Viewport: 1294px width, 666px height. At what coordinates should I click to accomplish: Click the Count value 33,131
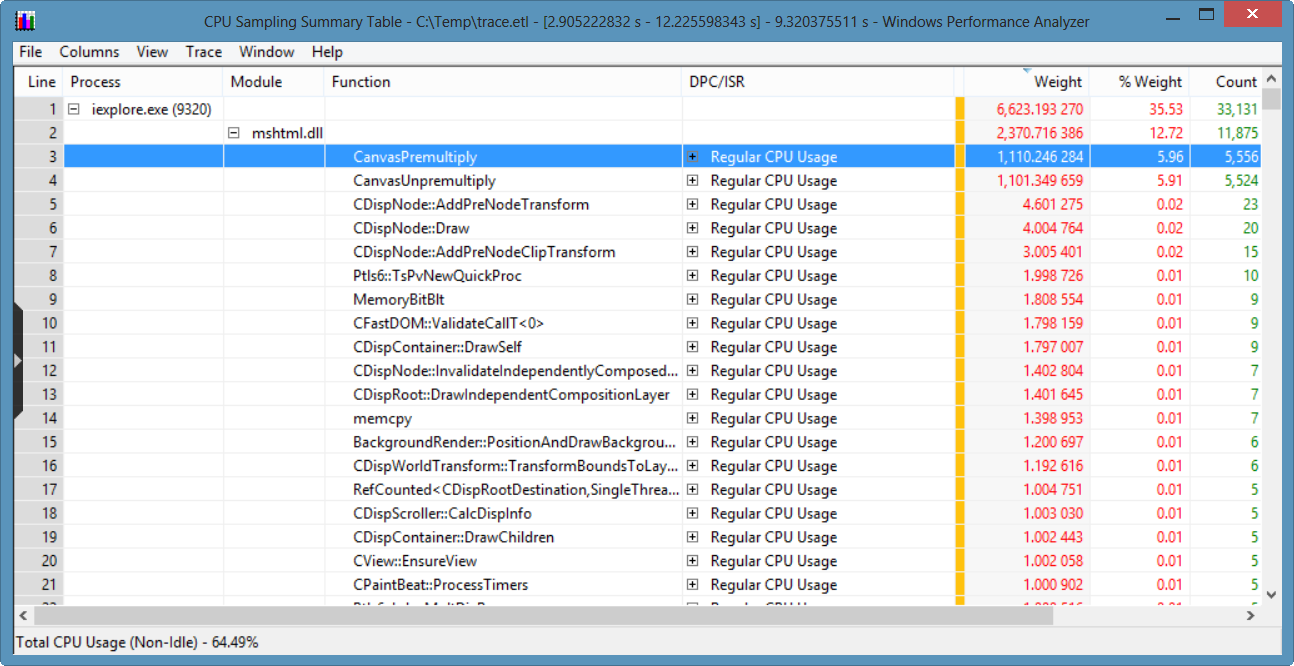[x=1237, y=109]
